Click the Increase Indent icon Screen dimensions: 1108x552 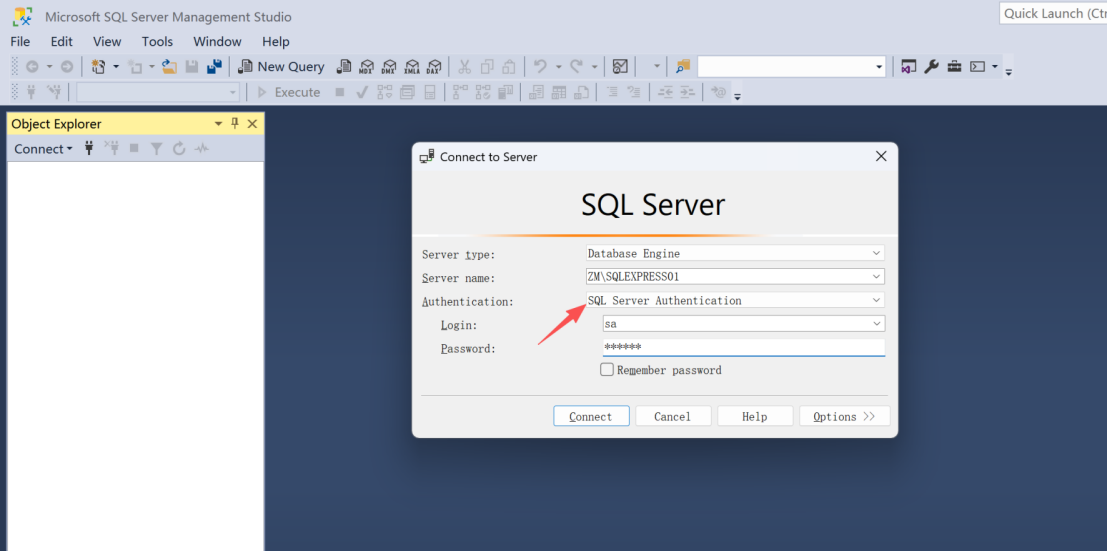click(x=688, y=92)
